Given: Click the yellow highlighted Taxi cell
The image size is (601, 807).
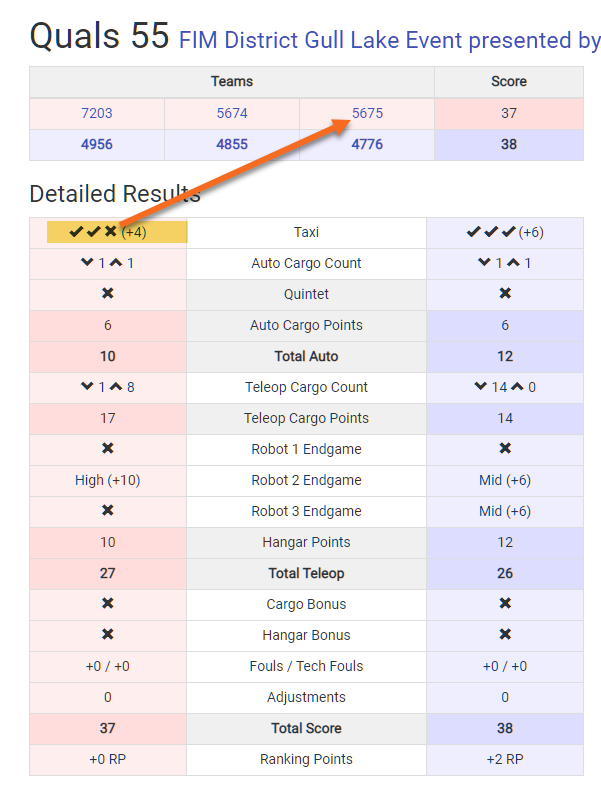Looking at the screenshot, I should [x=117, y=232].
